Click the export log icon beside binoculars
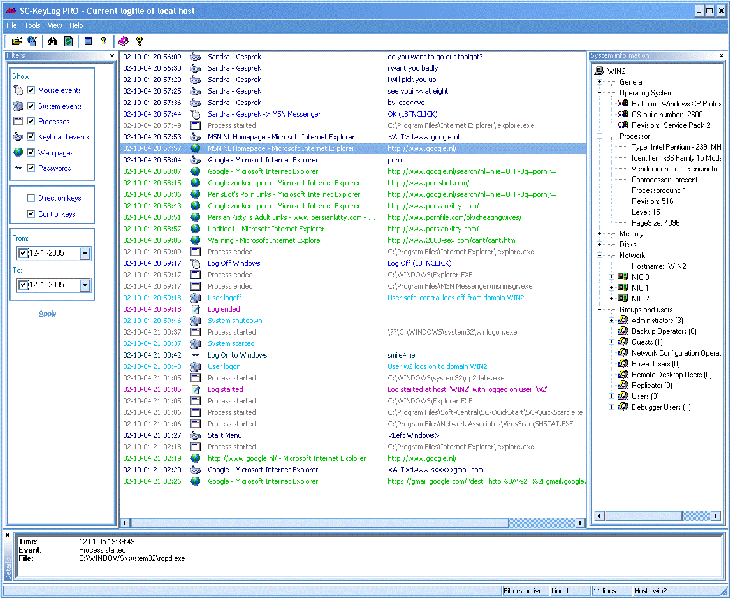 pyautogui.click(x=68, y=41)
